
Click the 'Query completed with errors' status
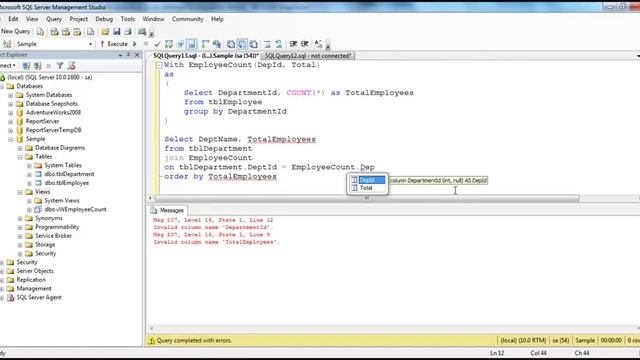[194, 340]
